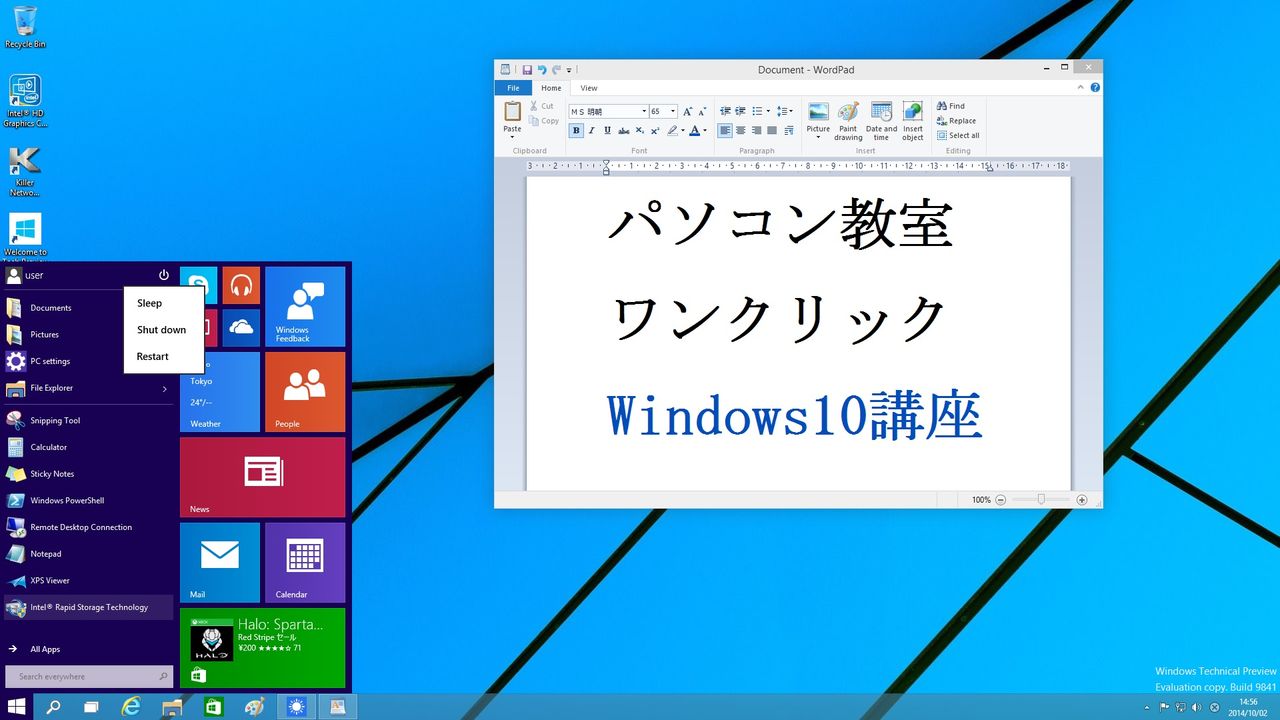Open the File menu in WordPad
Viewport: 1280px width, 720px height.
click(x=513, y=88)
